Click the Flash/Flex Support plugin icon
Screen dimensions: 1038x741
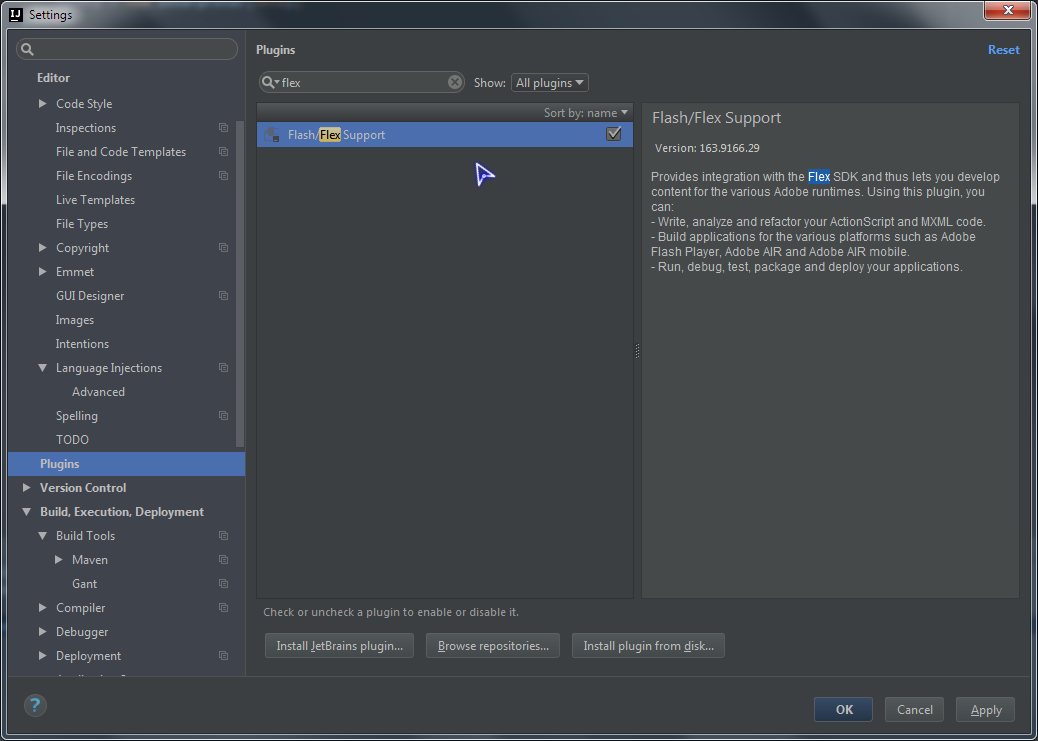(x=271, y=135)
